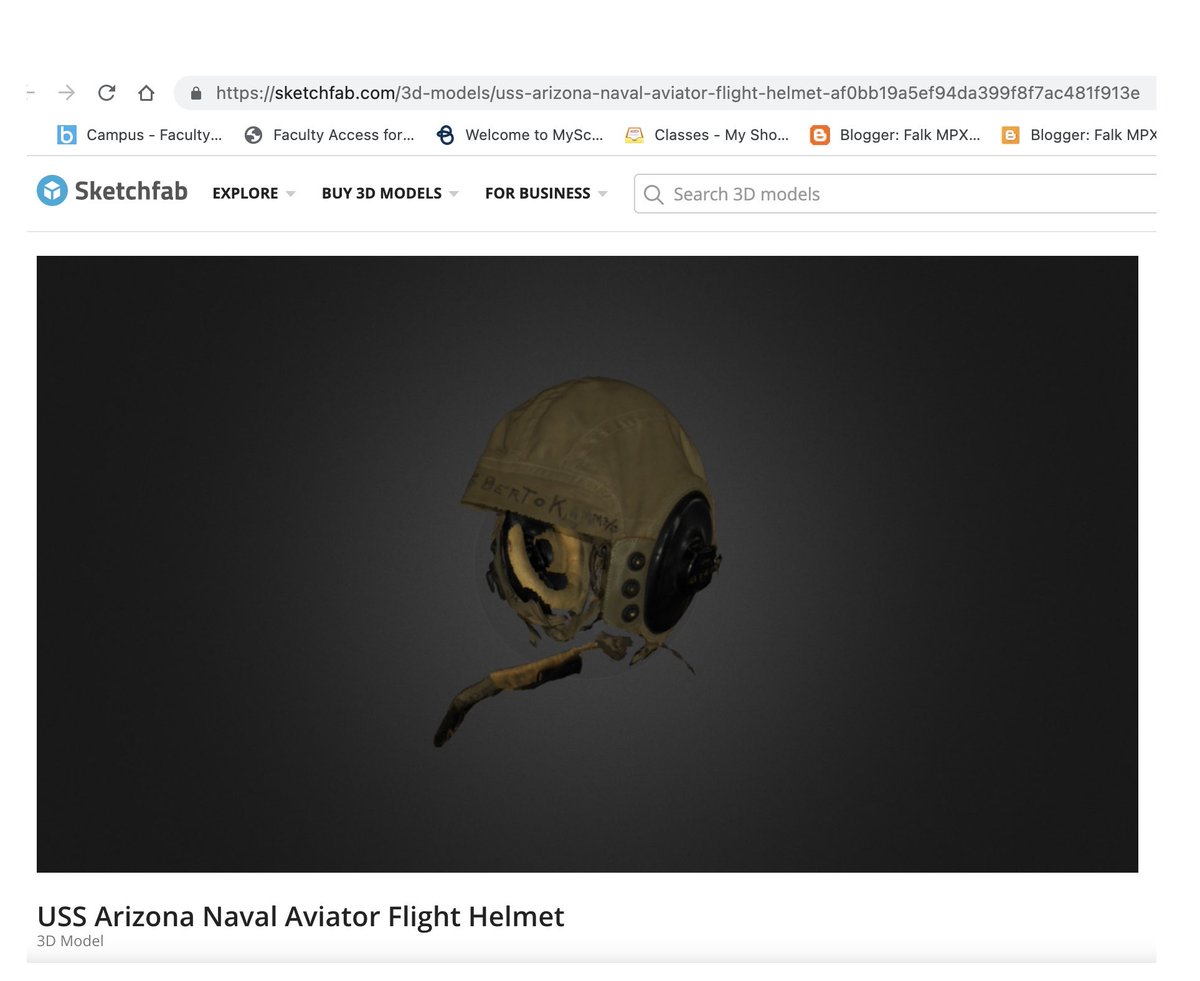
Task: Click the sketchfab.com URL in address bar
Action: 677,93
